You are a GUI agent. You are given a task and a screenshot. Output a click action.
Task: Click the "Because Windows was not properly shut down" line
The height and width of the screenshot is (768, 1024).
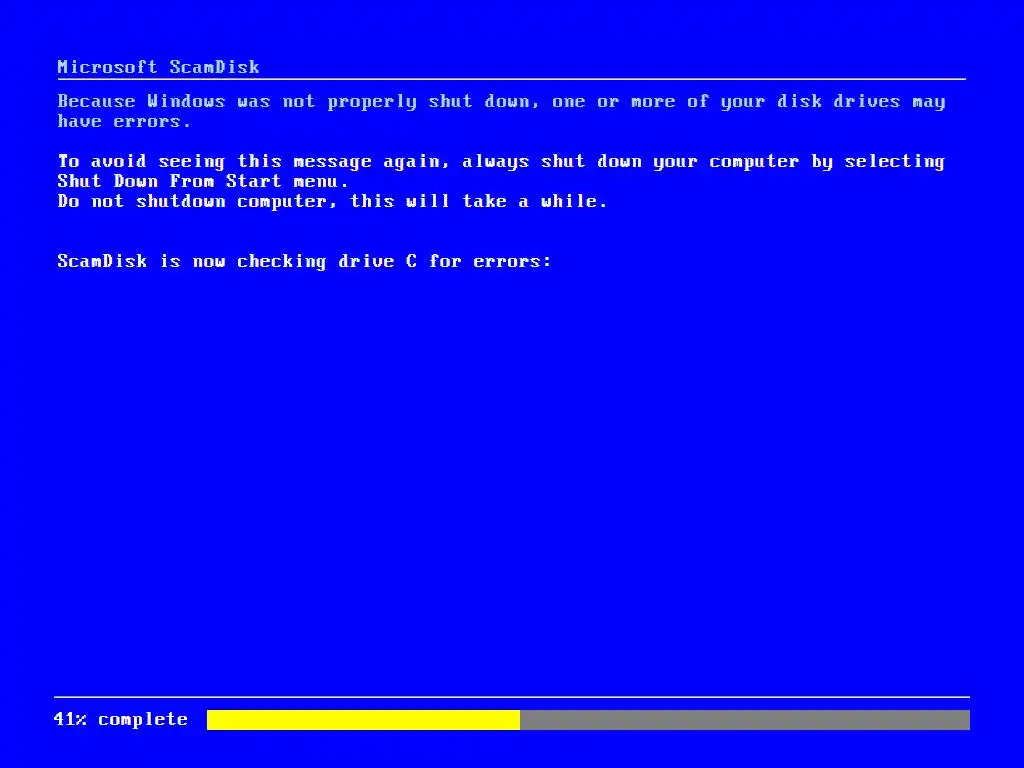pyautogui.click(x=502, y=102)
